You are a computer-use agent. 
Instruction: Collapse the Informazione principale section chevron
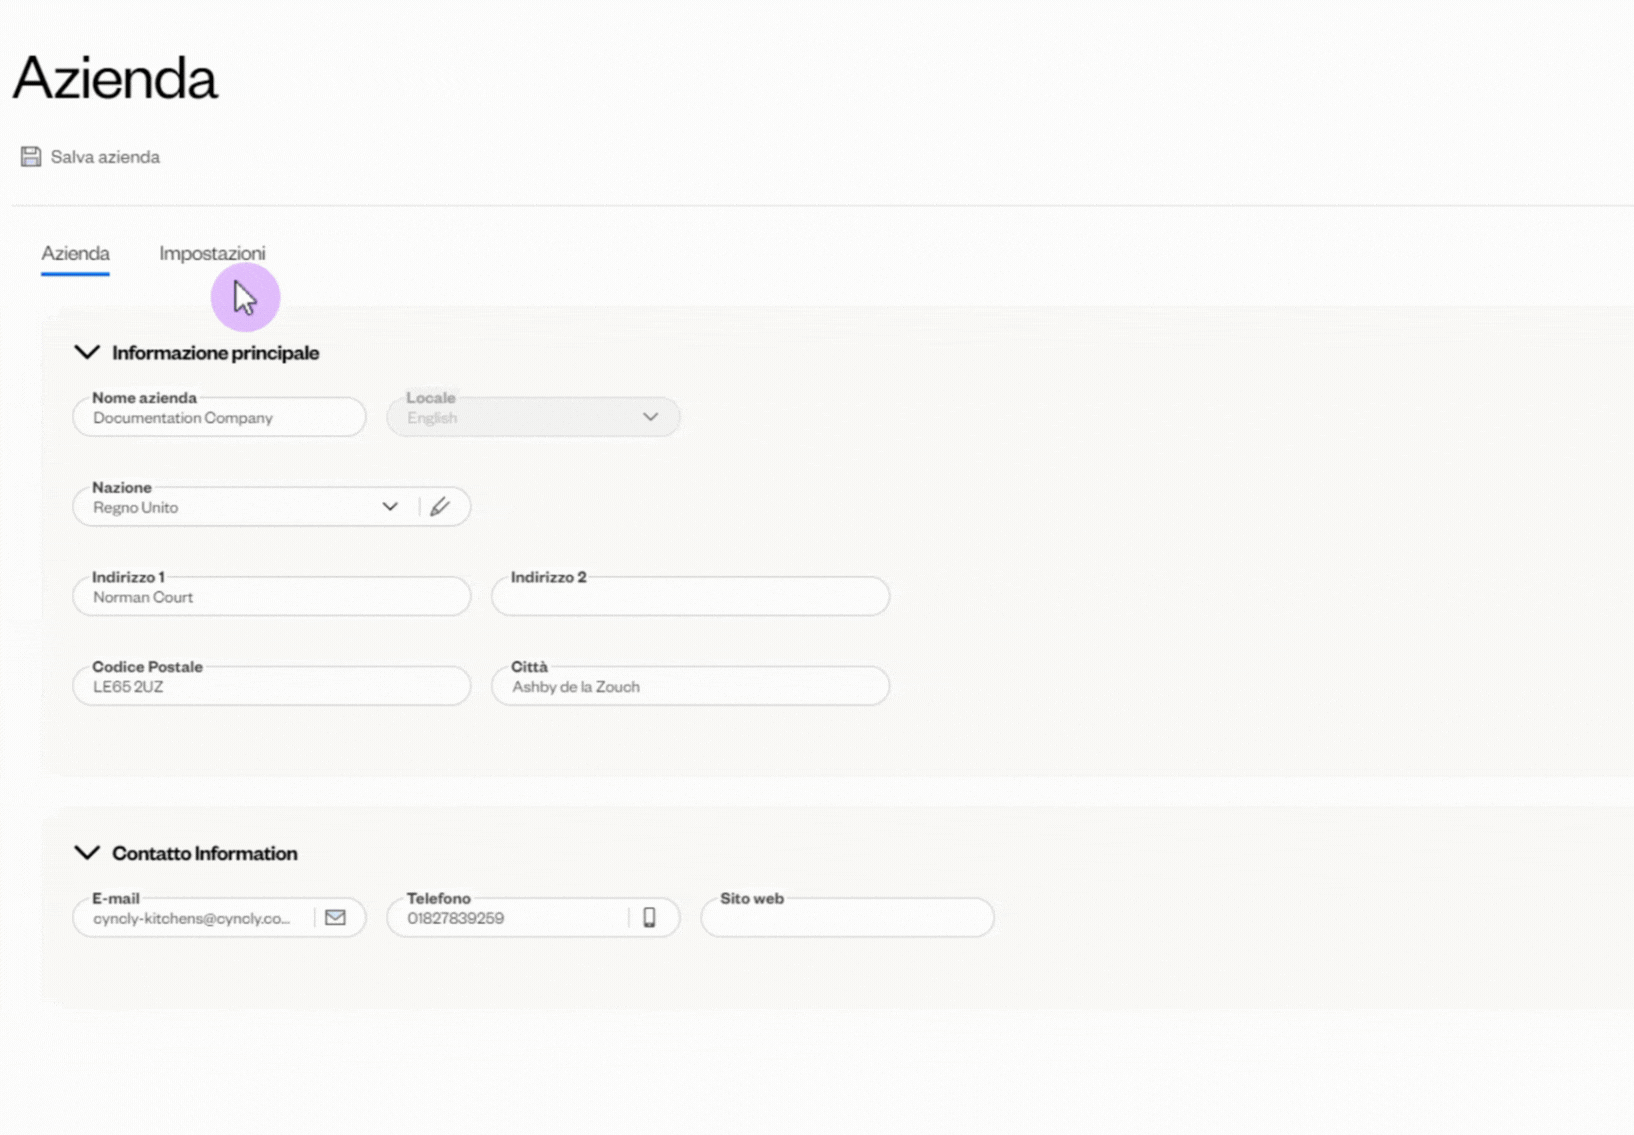(x=87, y=352)
